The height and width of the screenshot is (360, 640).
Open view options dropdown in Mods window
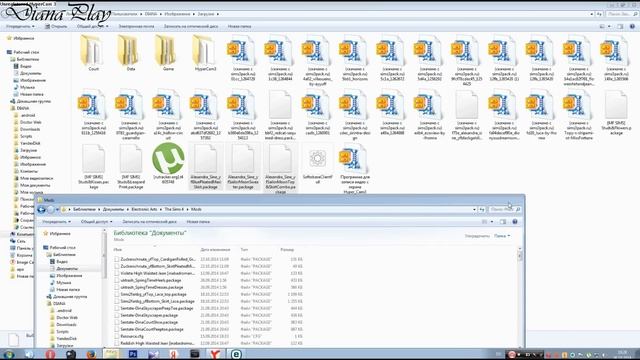[492, 222]
